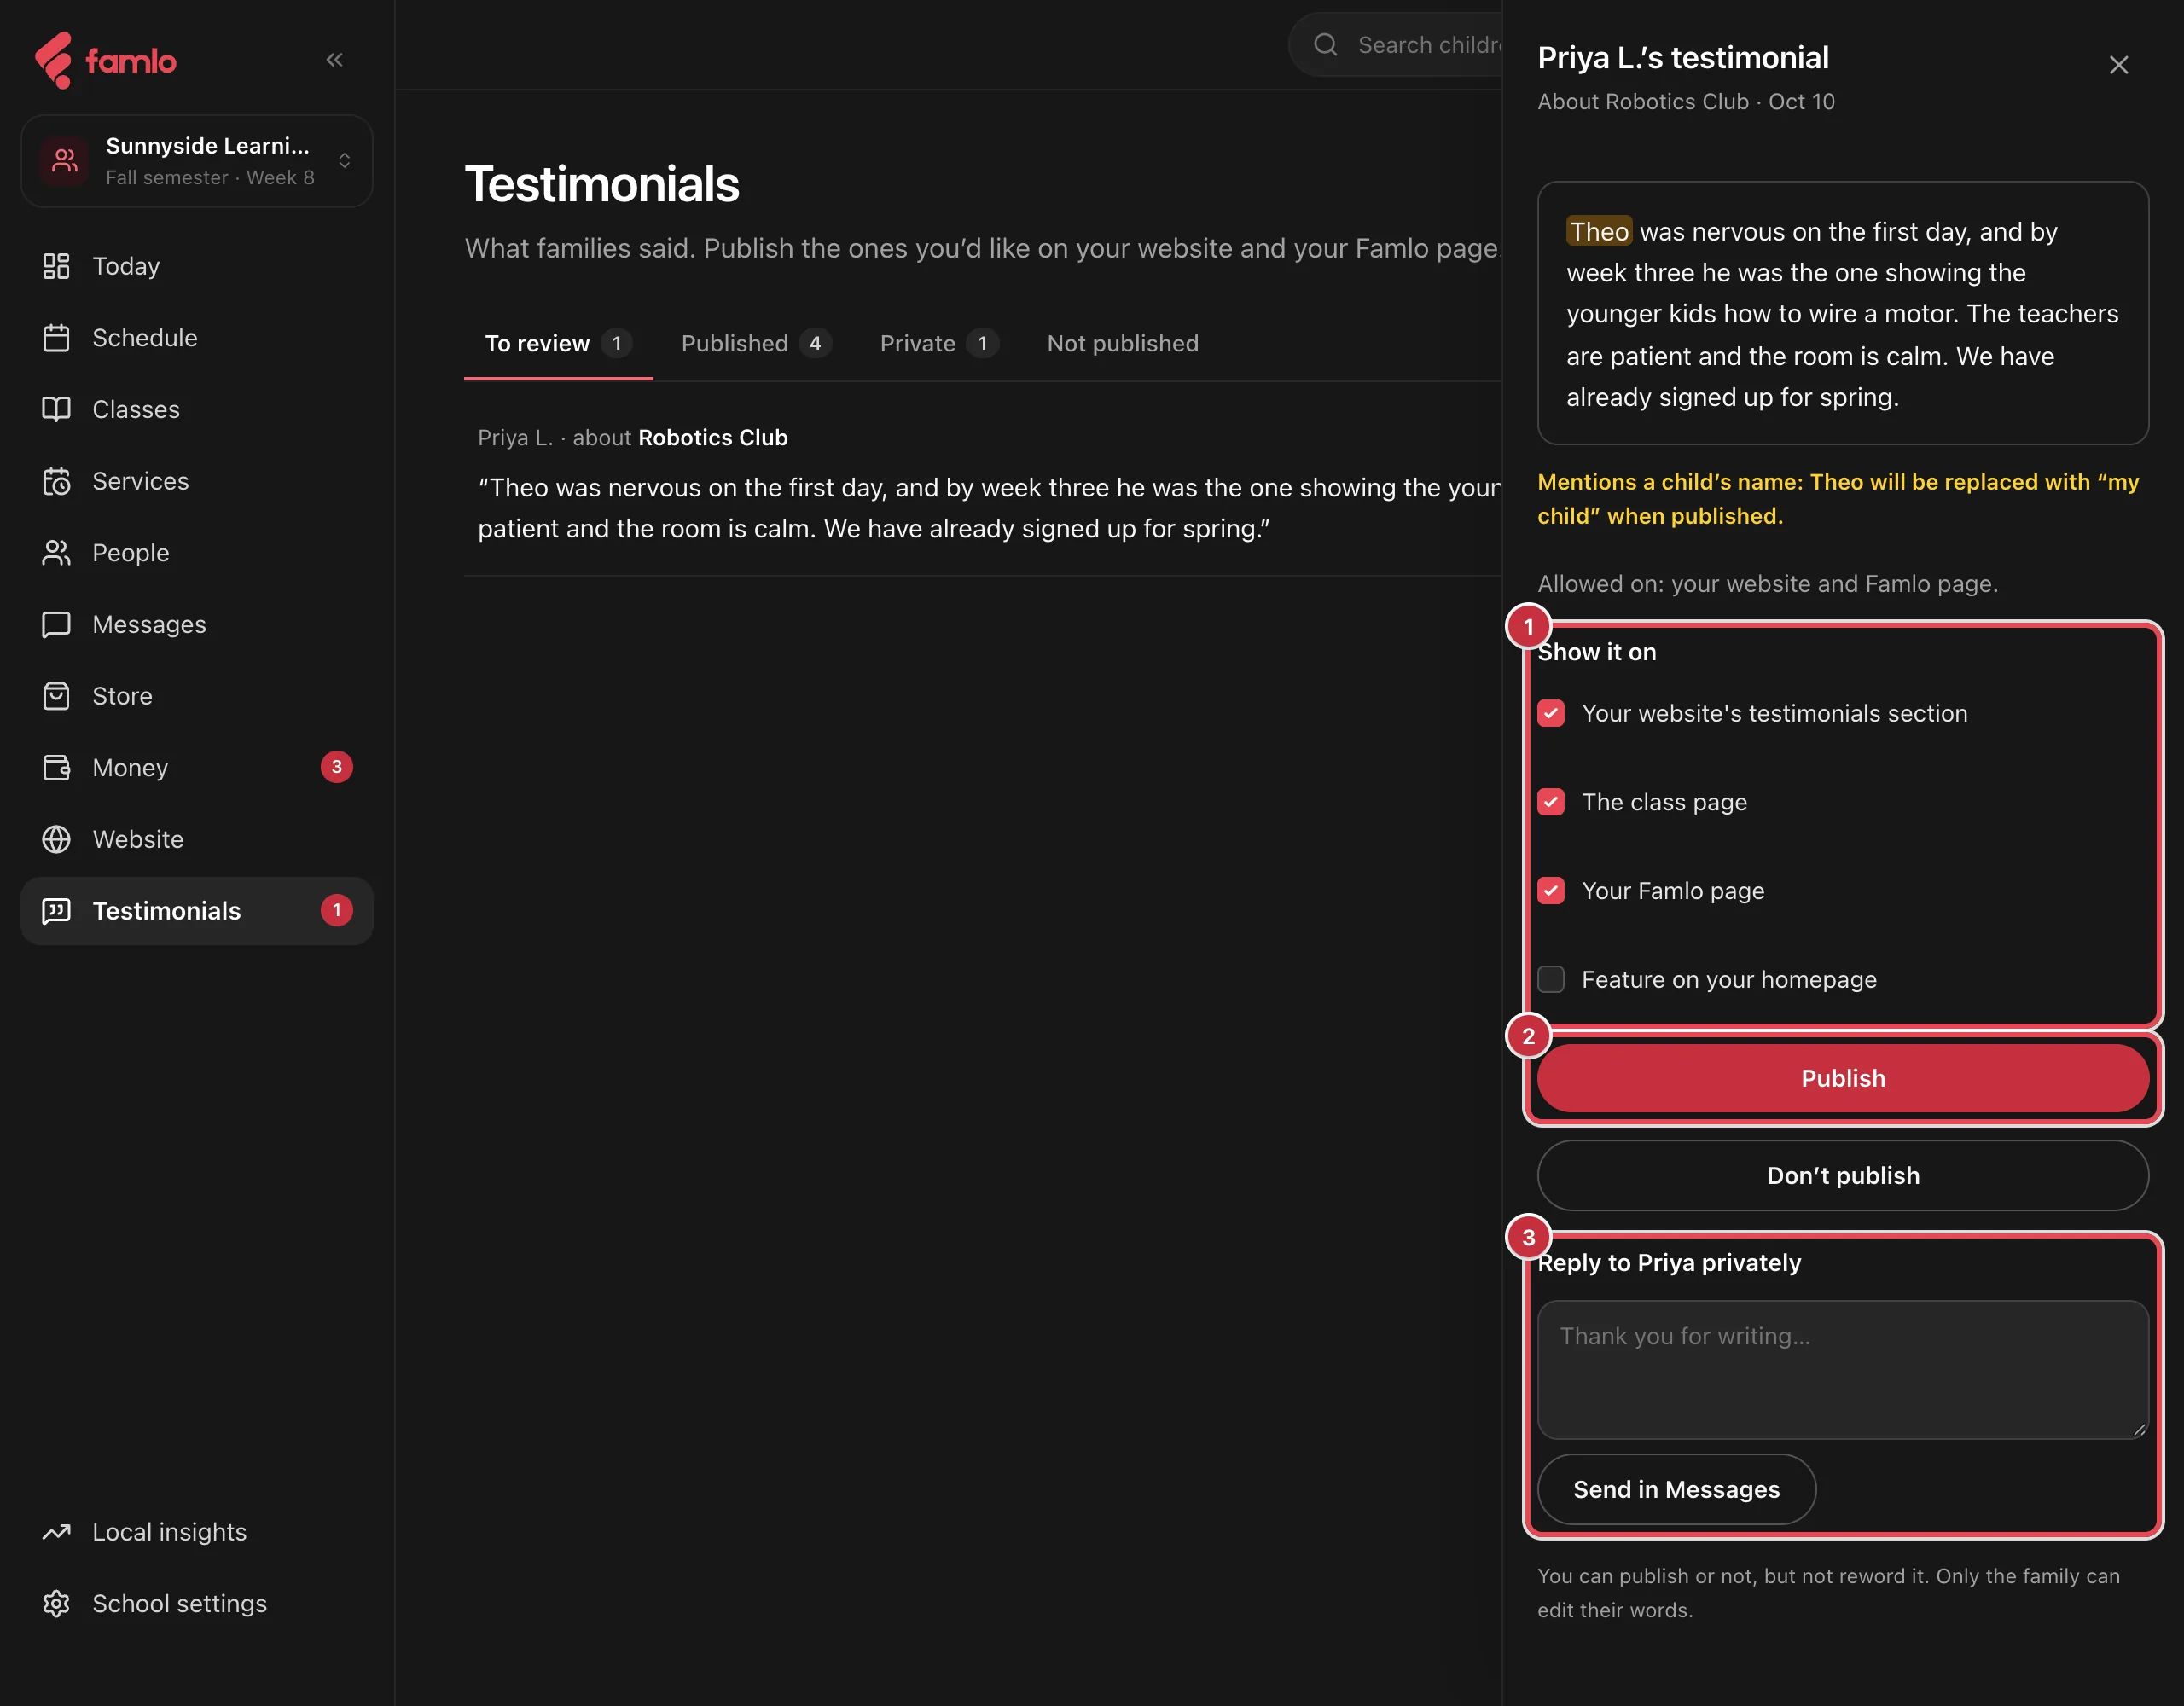Click the Search children field

click(1395, 45)
